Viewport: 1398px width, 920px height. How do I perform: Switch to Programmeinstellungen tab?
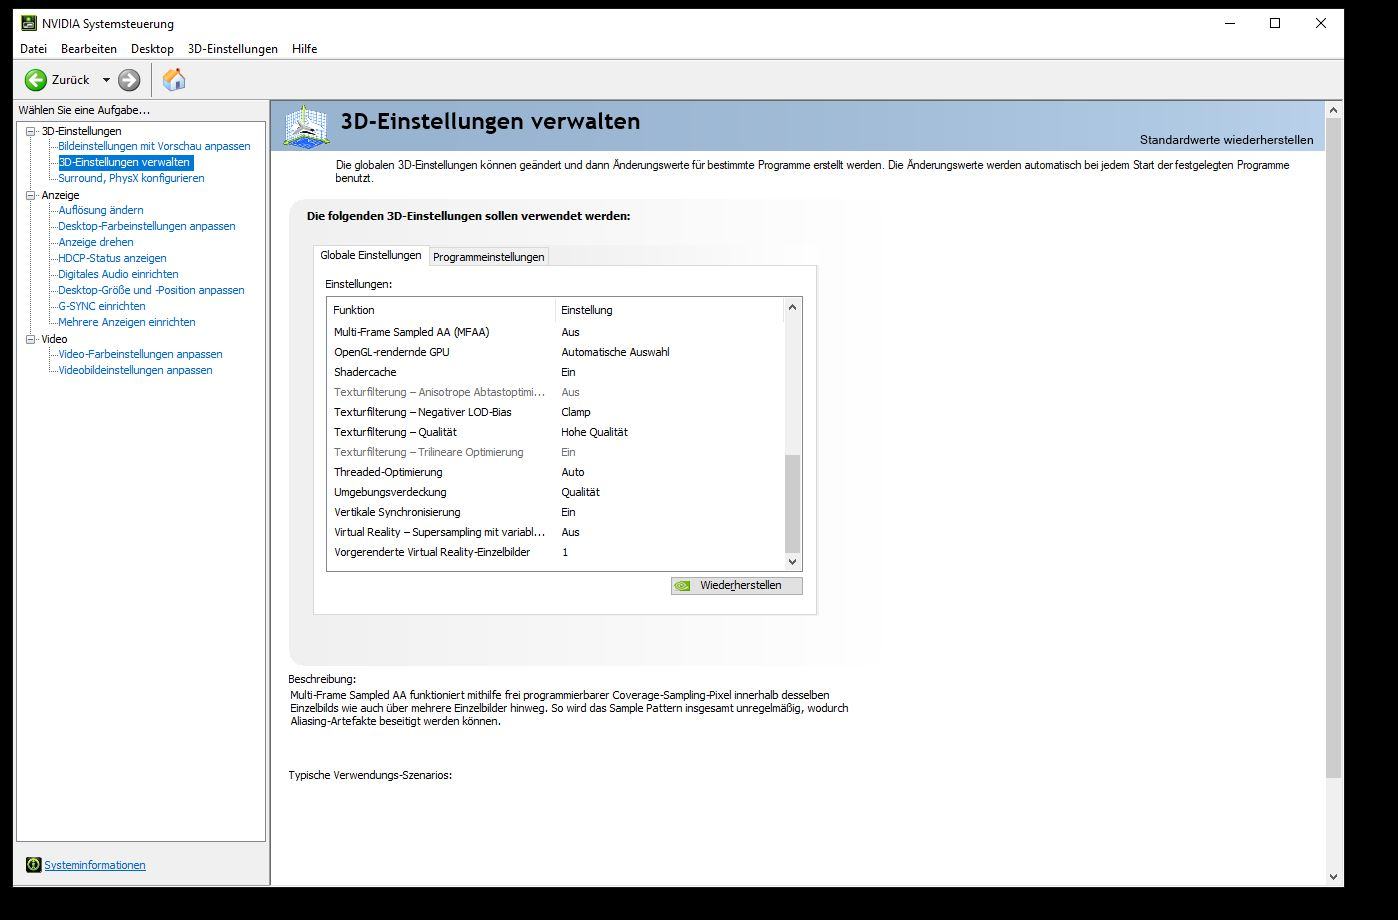click(x=489, y=257)
